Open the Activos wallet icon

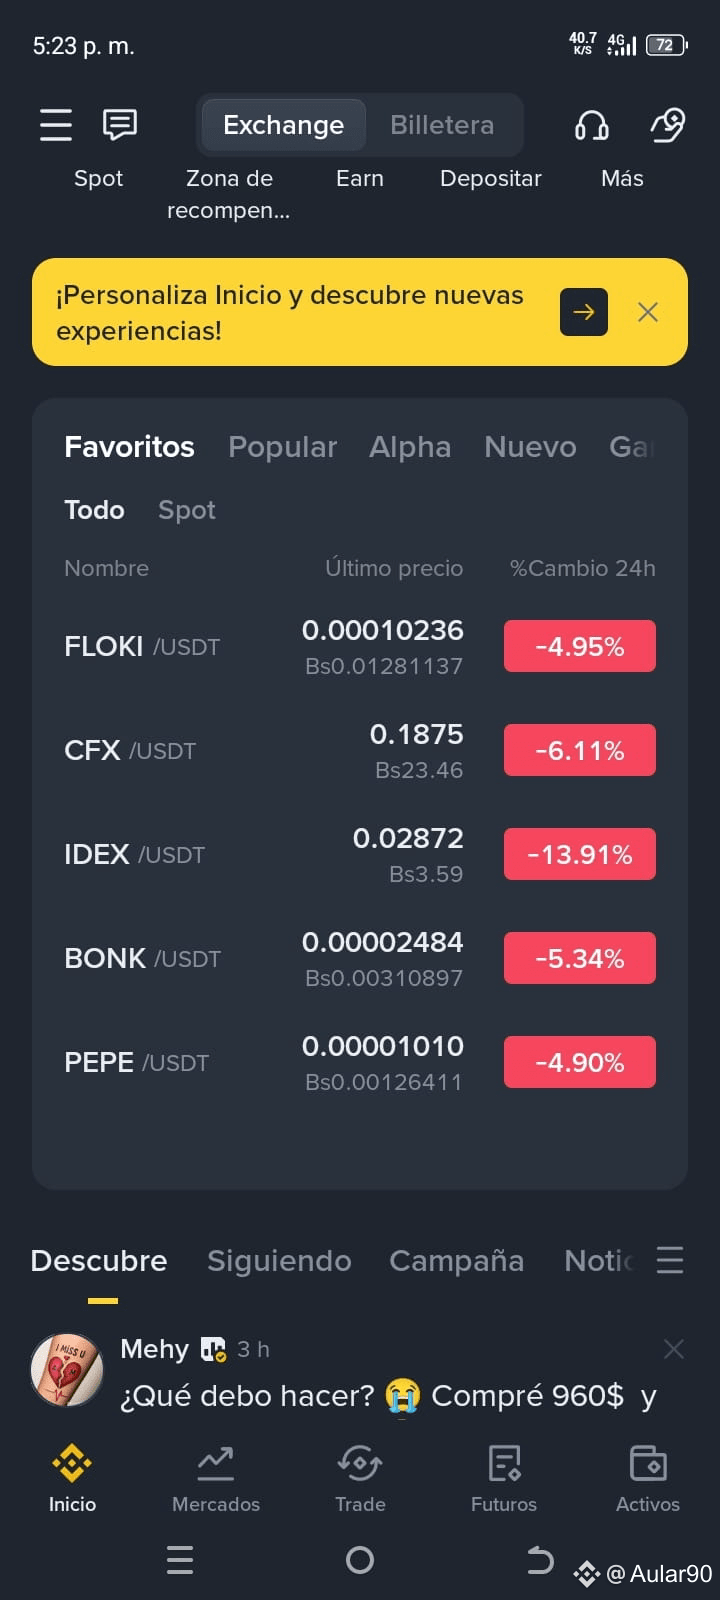648,1464
